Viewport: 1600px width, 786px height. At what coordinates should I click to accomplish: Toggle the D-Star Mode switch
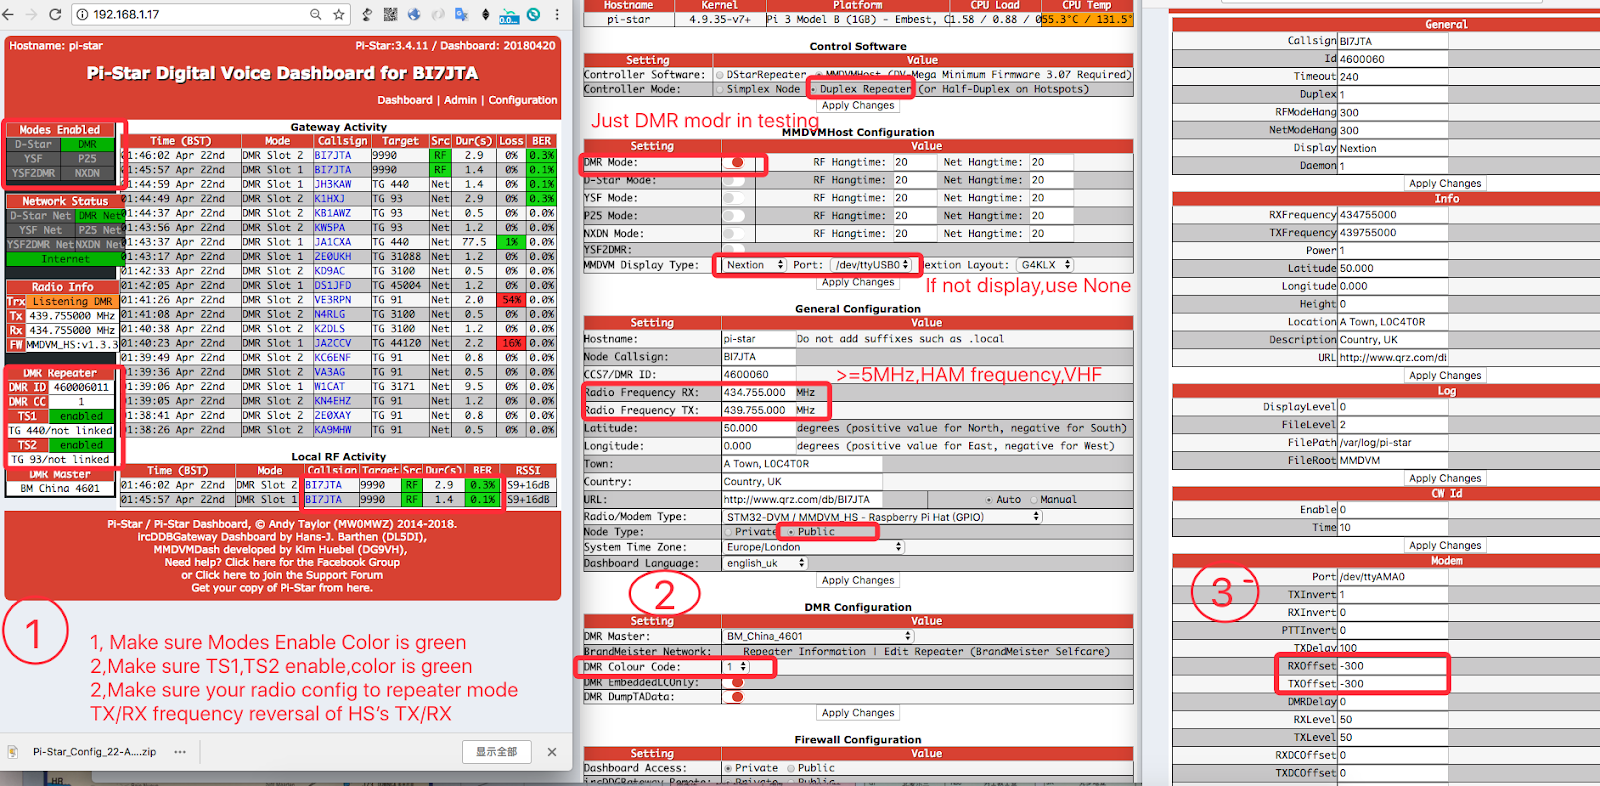pos(735,180)
